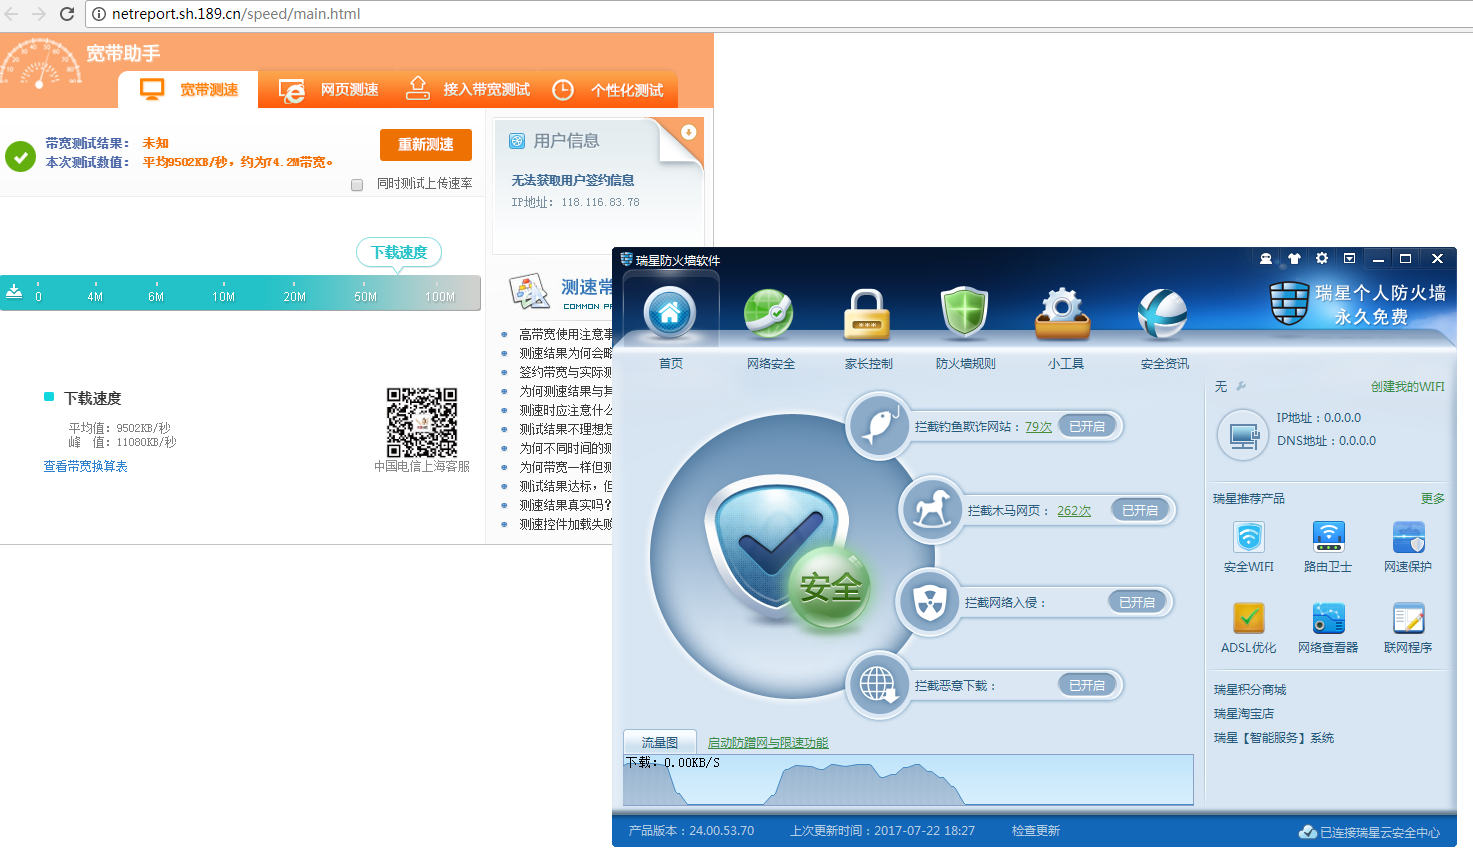Open the 79次 phishing count link
Image resolution: width=1473 pixels, height=866 pixels.
point(1038,427)
